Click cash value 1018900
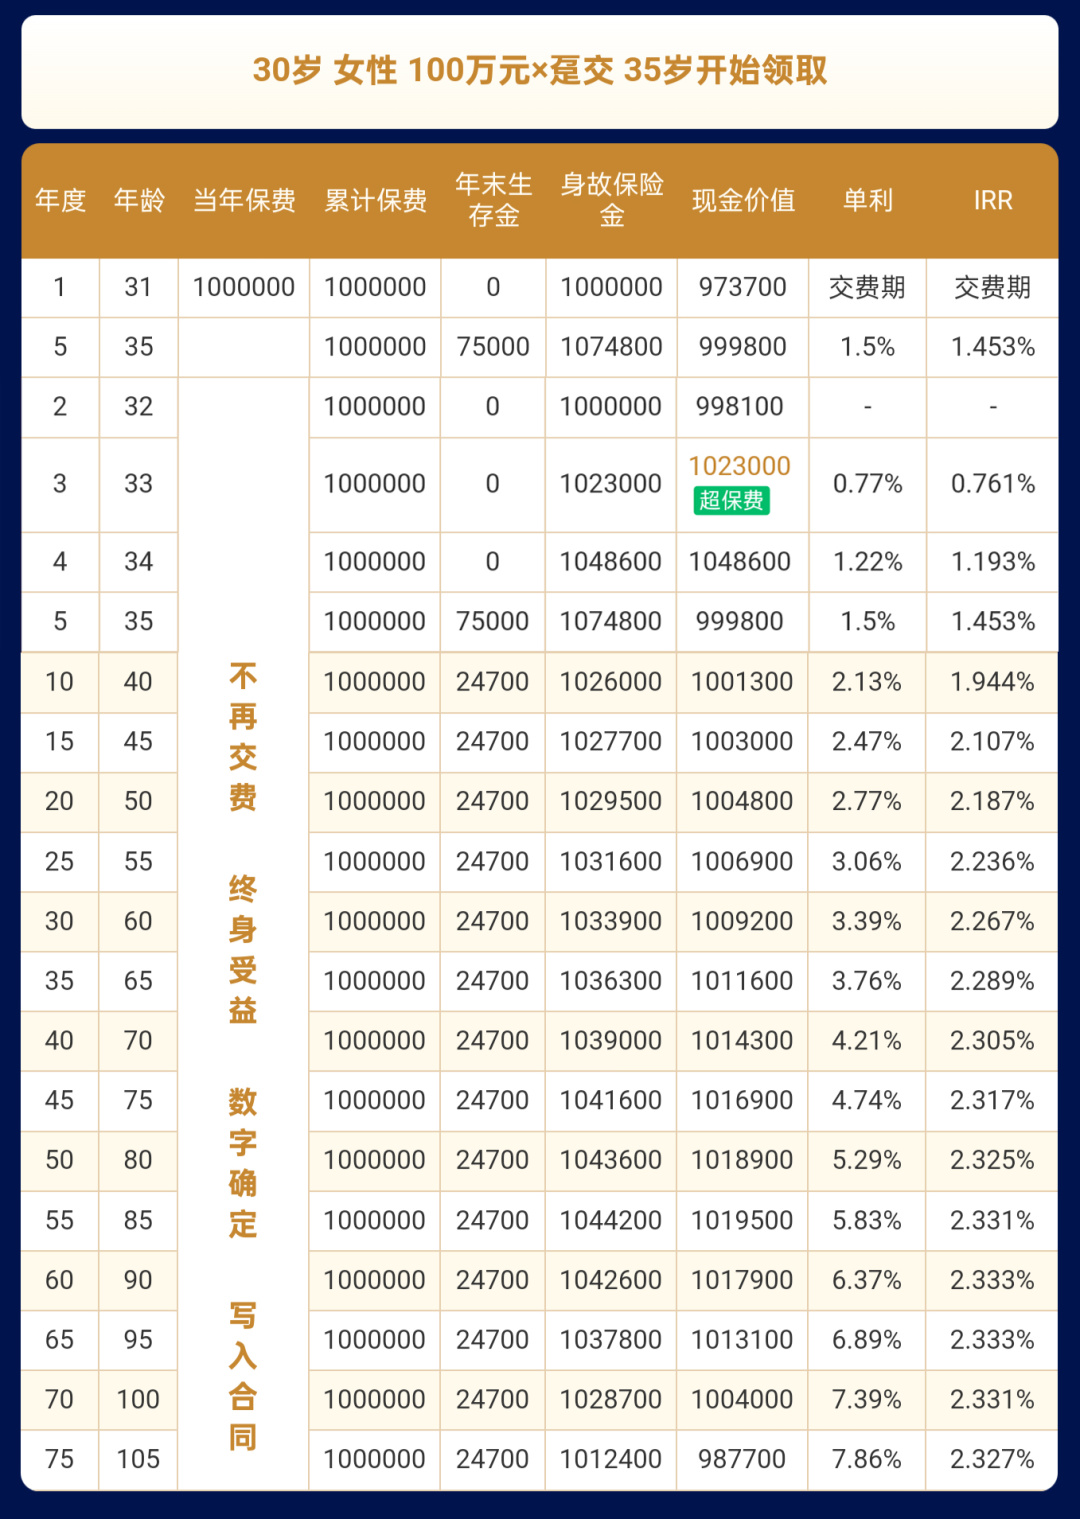The height and width of the screenshot is (1519, 1080). [742, 1160]
